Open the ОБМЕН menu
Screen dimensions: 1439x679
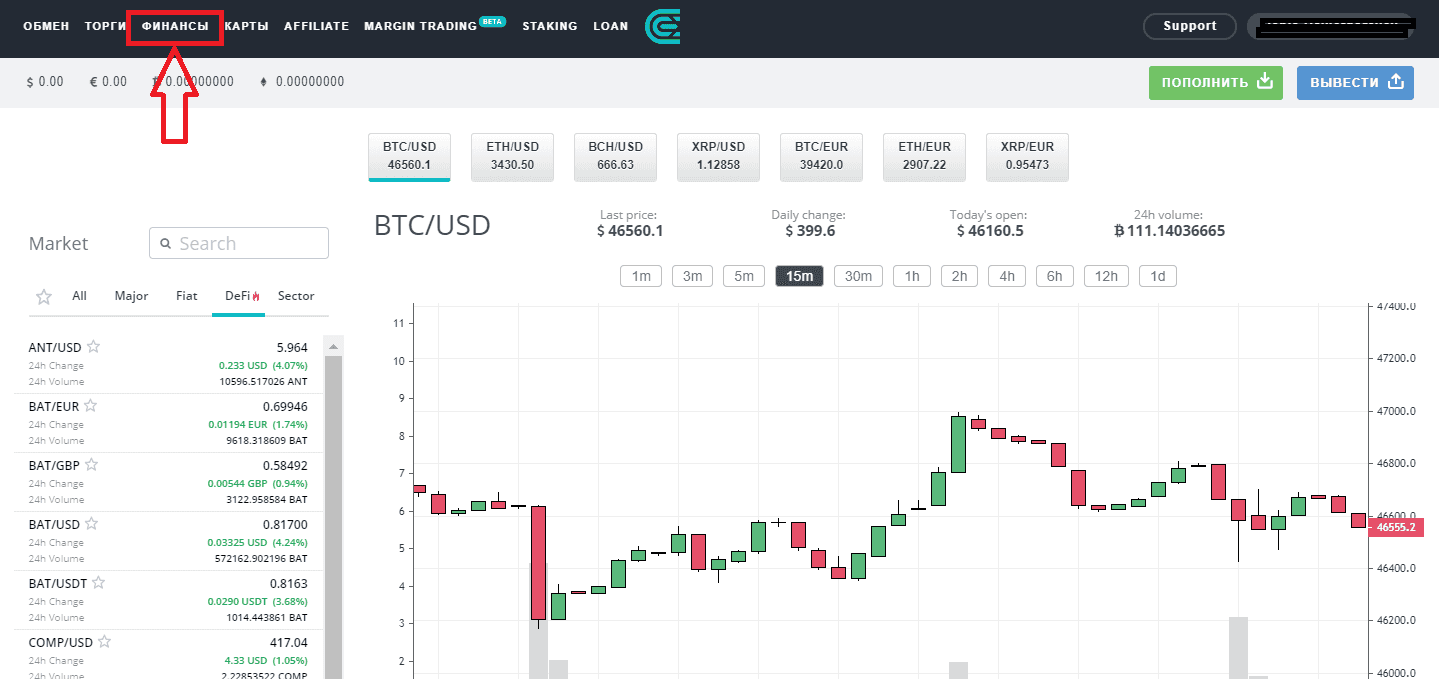click(46, 26)
